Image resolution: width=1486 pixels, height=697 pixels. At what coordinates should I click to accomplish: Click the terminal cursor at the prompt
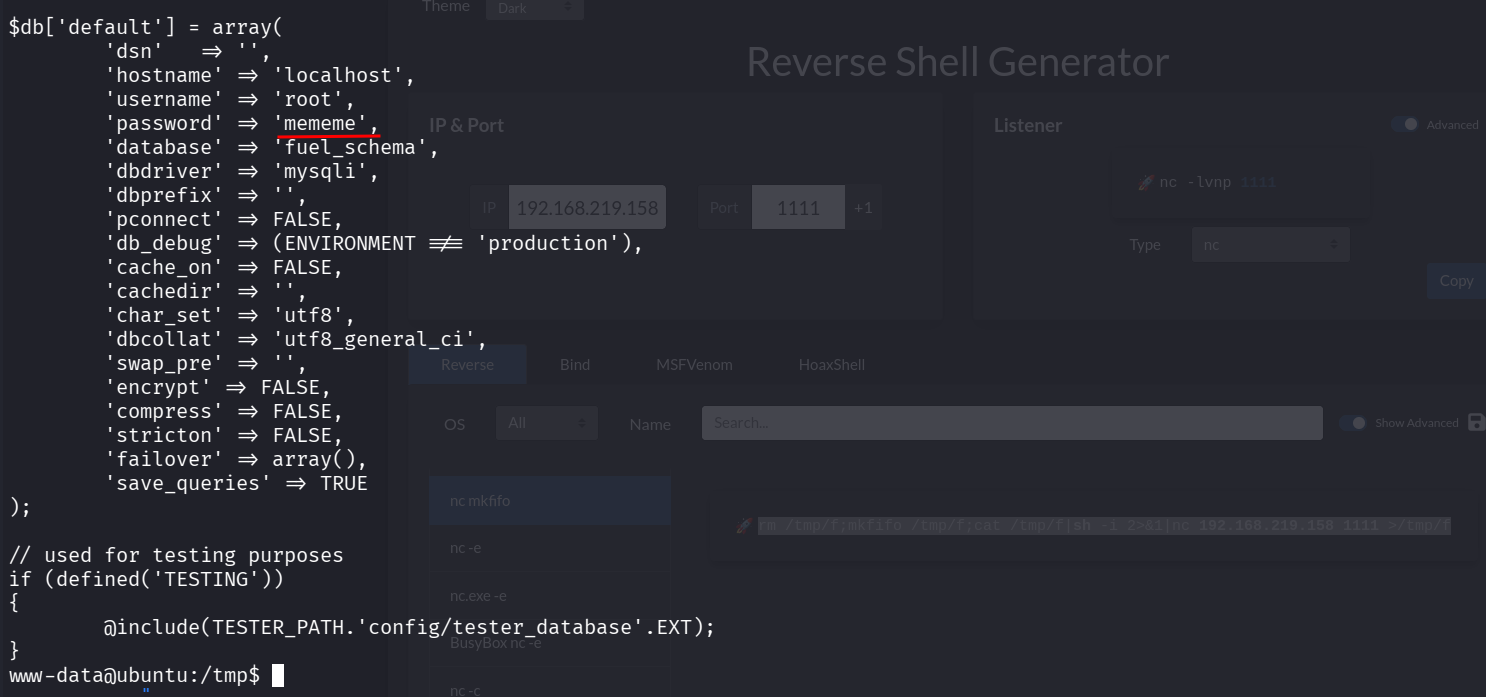278,676
